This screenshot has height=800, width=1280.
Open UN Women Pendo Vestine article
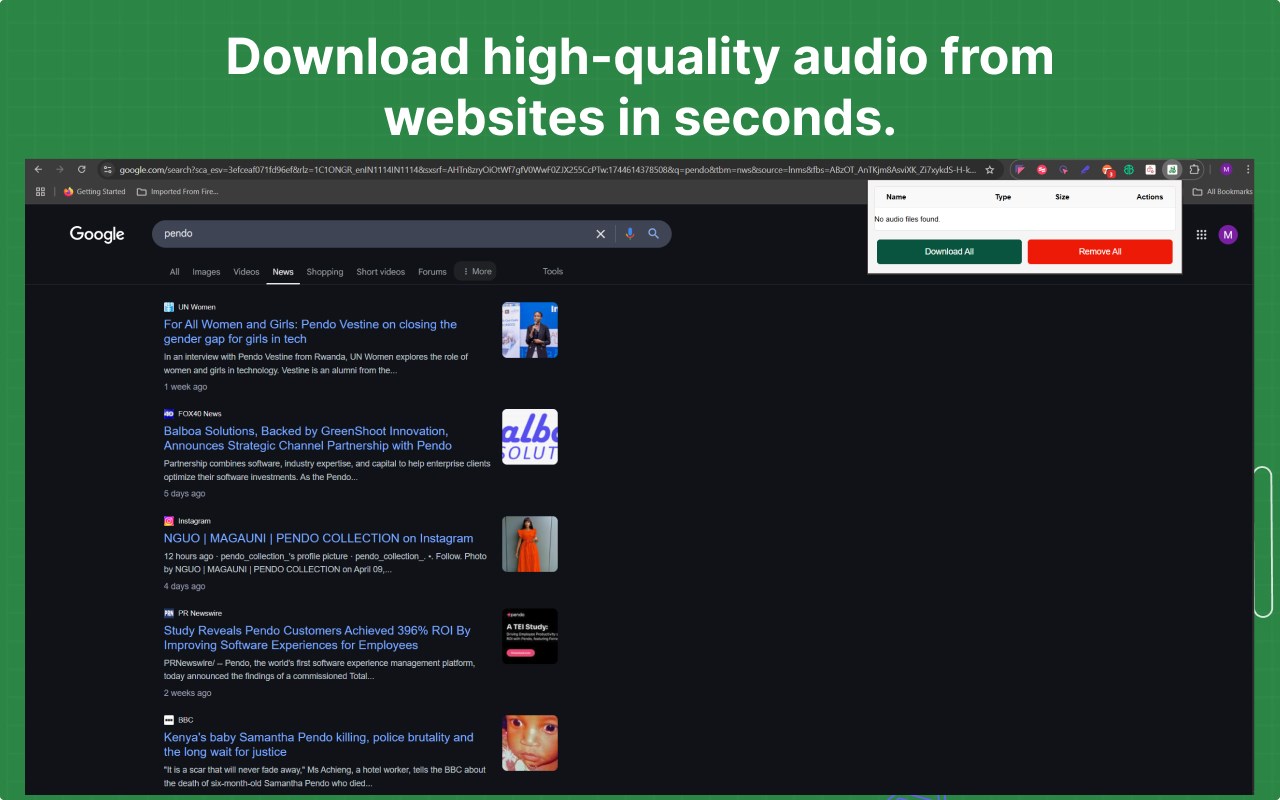click(310, 331)
